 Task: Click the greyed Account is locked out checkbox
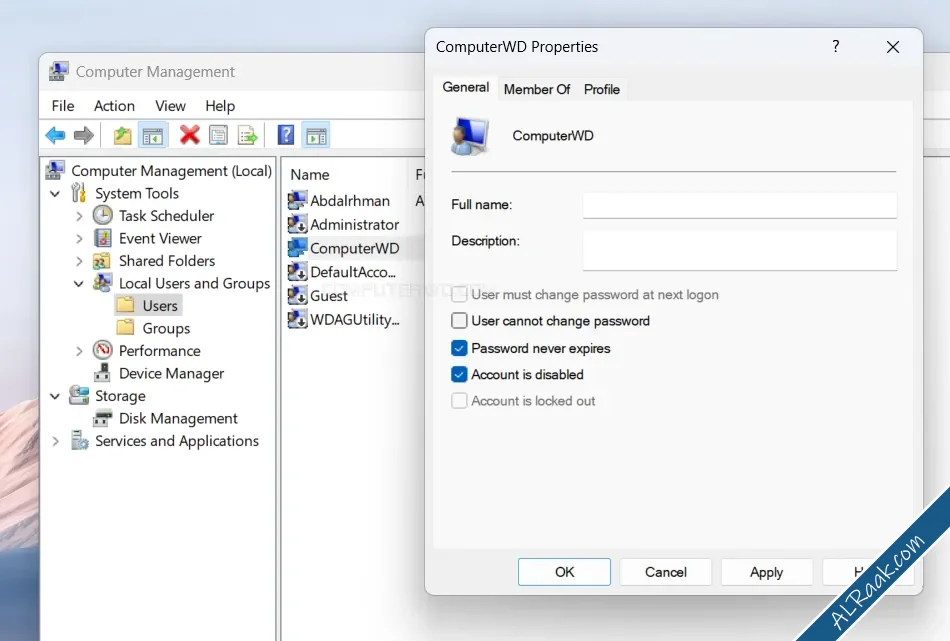(x=459, y=400)
